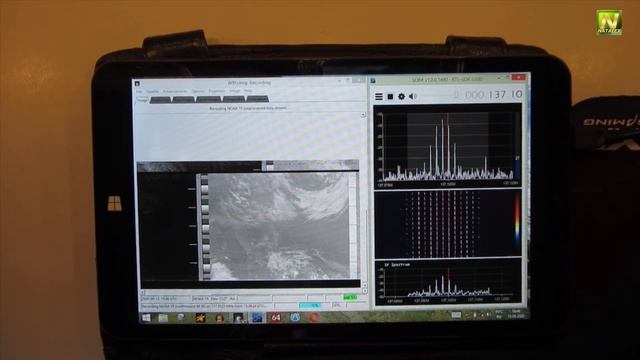The height and width of the screenshot is (360, 640).
Task: Open the WXtoImg File menu
Action: pyautogui.click(x=140, y=91)
